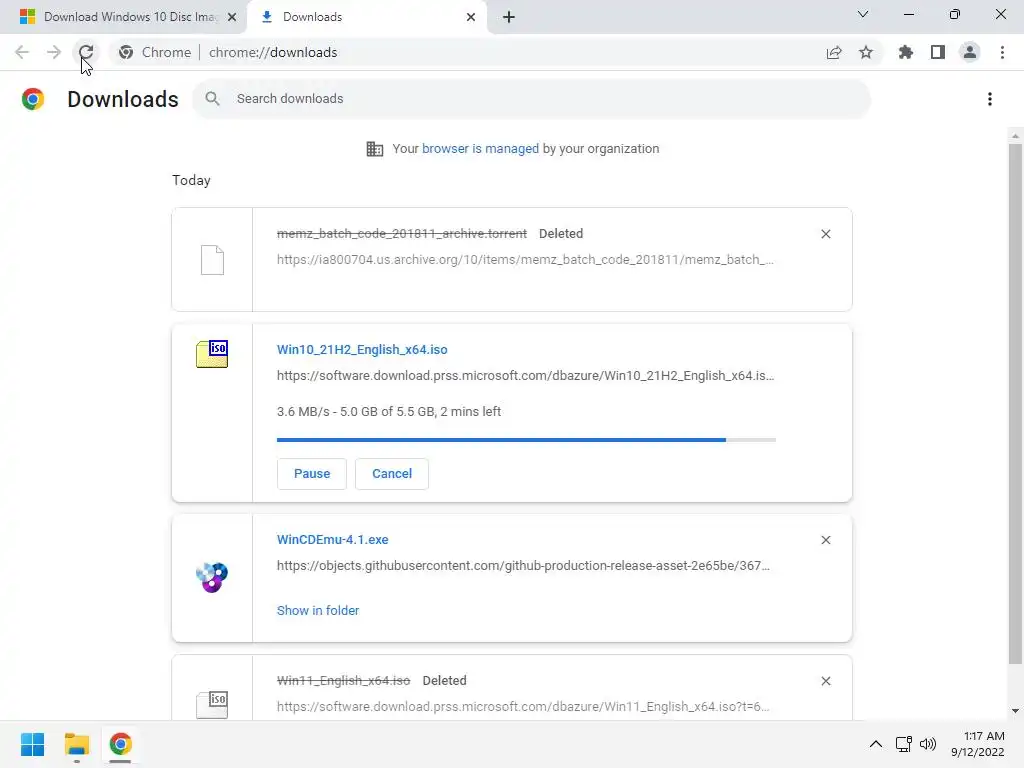Click the archive.org torrent source URL
This screenshot has height=768, width=1024.
525,259
